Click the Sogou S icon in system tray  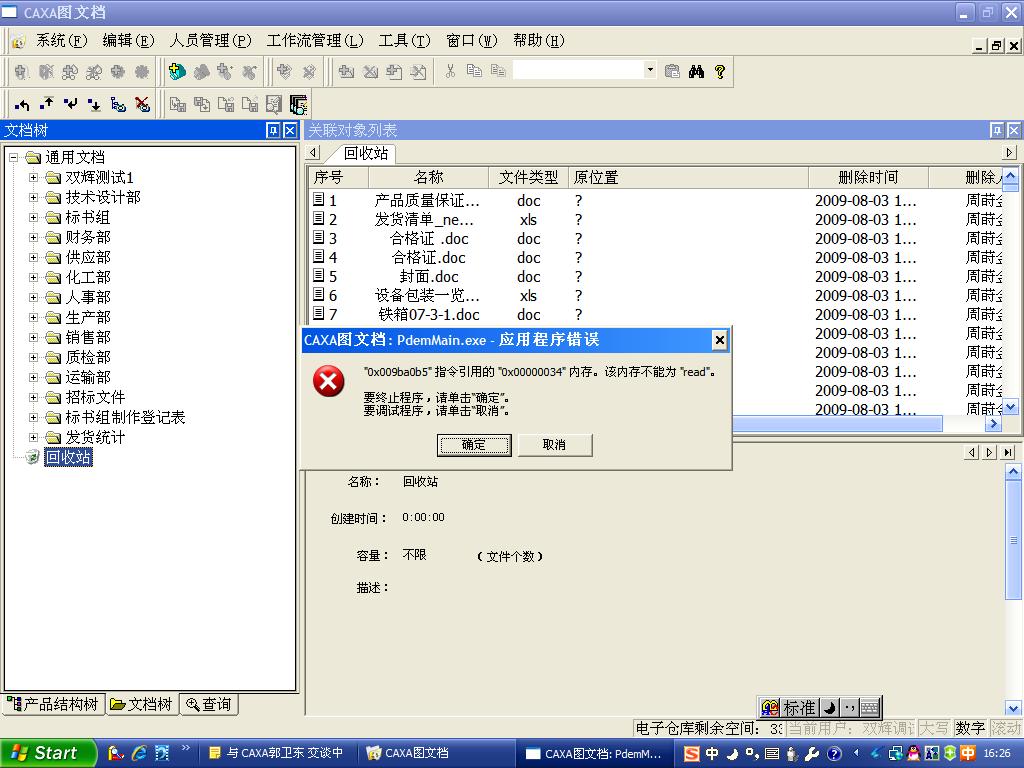coord(692,754)
